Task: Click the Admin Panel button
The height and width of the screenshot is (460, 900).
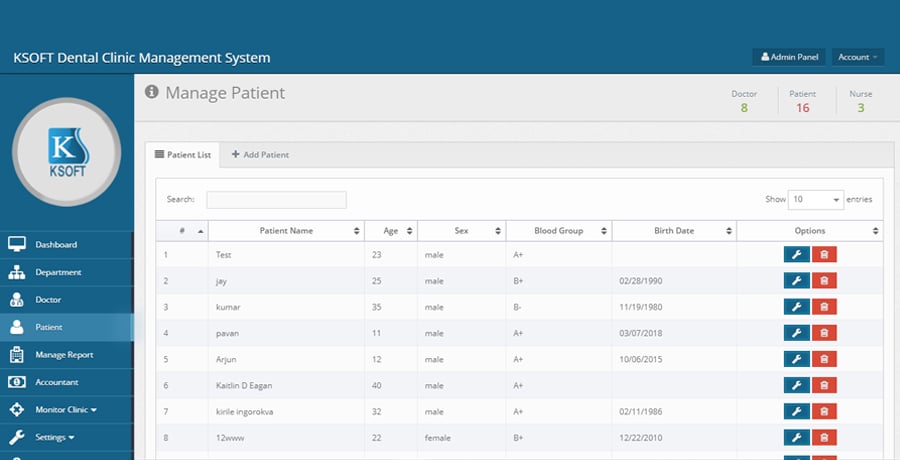Action: pyautogui.click(x=789, y=57)
